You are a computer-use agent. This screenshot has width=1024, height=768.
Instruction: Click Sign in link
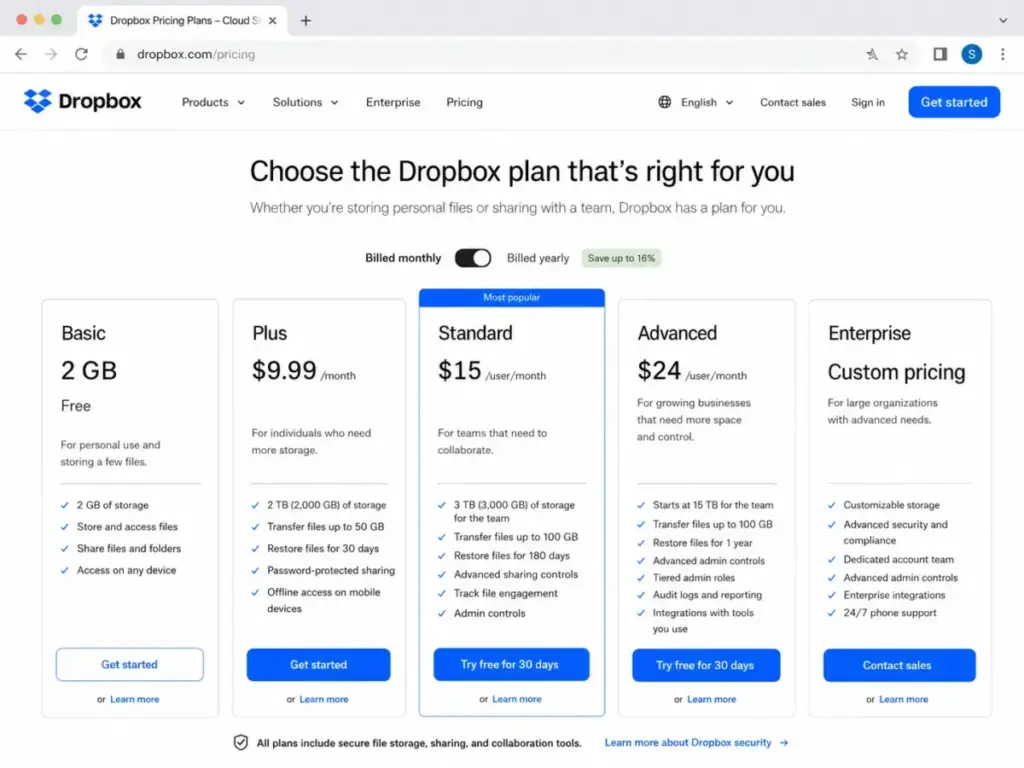(x=868, y=102)
